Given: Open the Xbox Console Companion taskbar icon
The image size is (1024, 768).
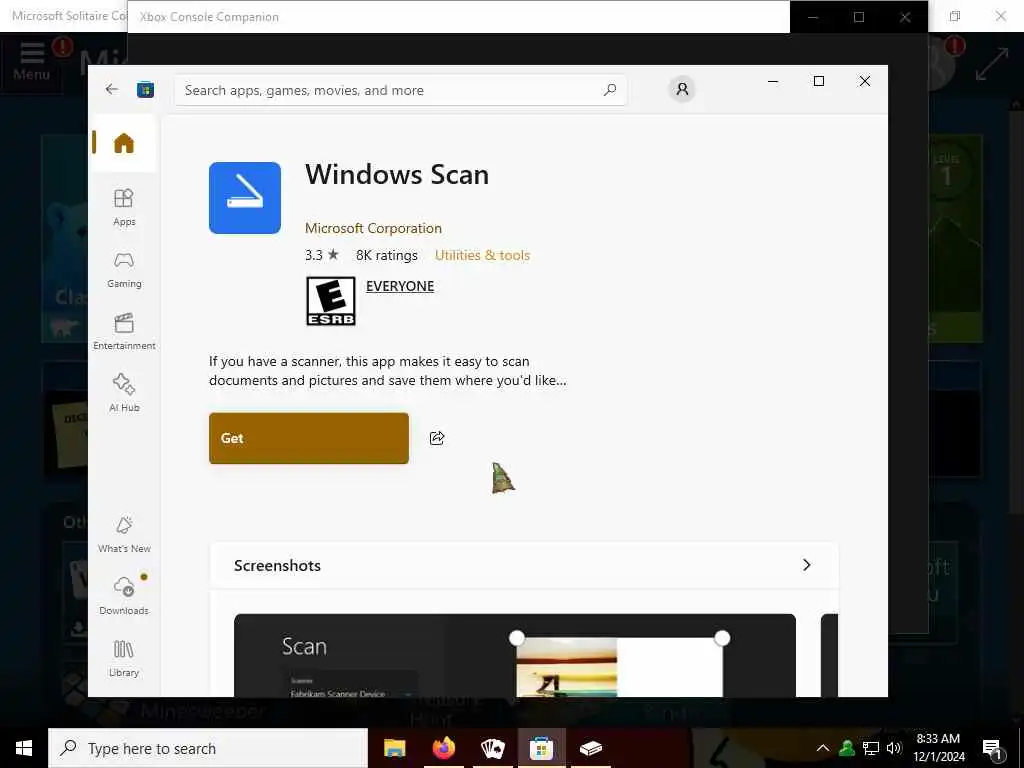Looking at the screenshot, I should pos(590,748).
